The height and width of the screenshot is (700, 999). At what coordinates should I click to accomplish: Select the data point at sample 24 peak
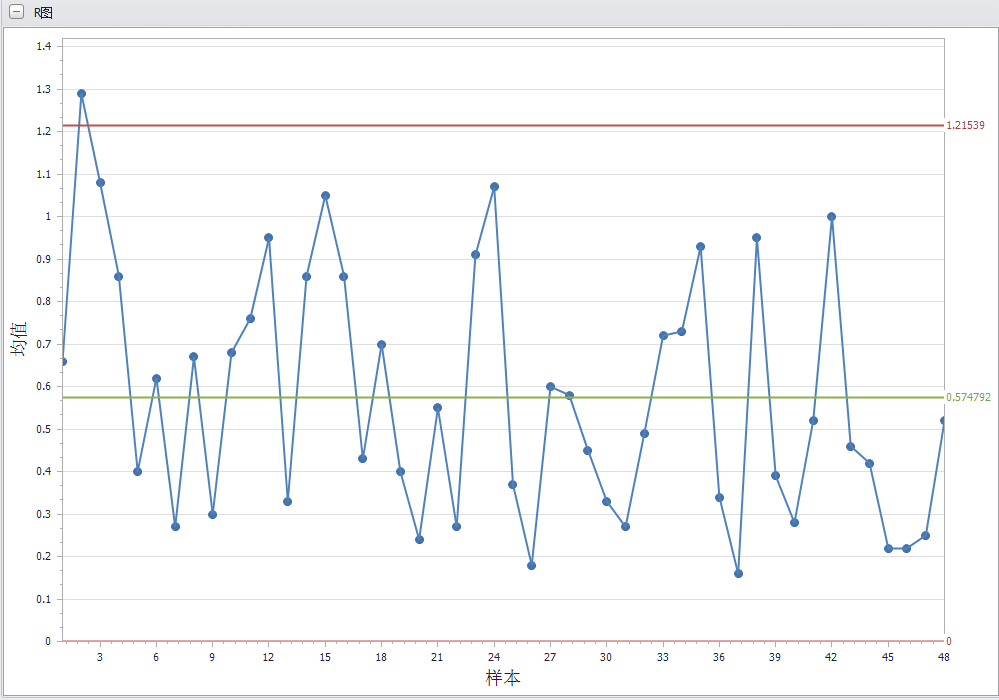pyautogui.click(x=494, y=187)
